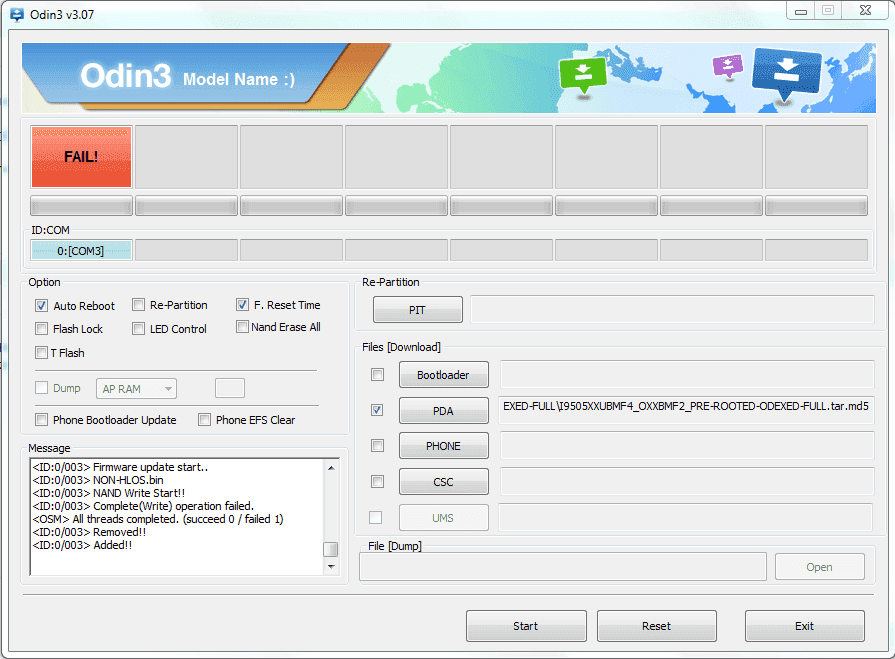This screenshot has width=895, height=659.
Task: Browse for a Bootloader file
Action: click(444, 375)
